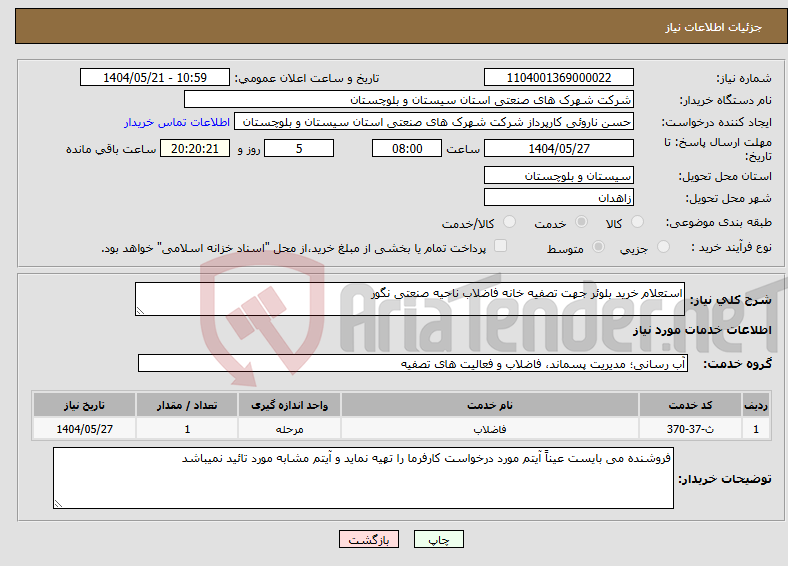Screen dimensions: 788x566
Task: Click the resize handle of شرح کلی نیاز textarea
Action: coord(140,311)
